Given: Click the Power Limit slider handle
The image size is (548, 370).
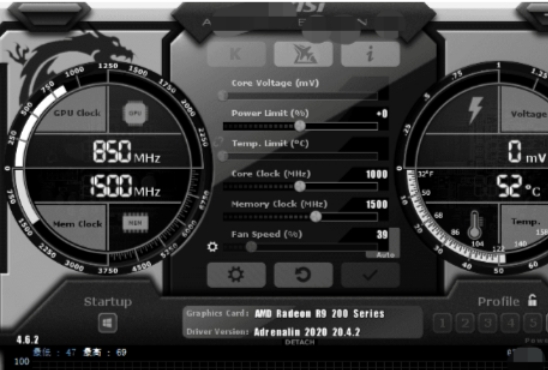Looking at the screenshot, I should [x=300, y=126].
